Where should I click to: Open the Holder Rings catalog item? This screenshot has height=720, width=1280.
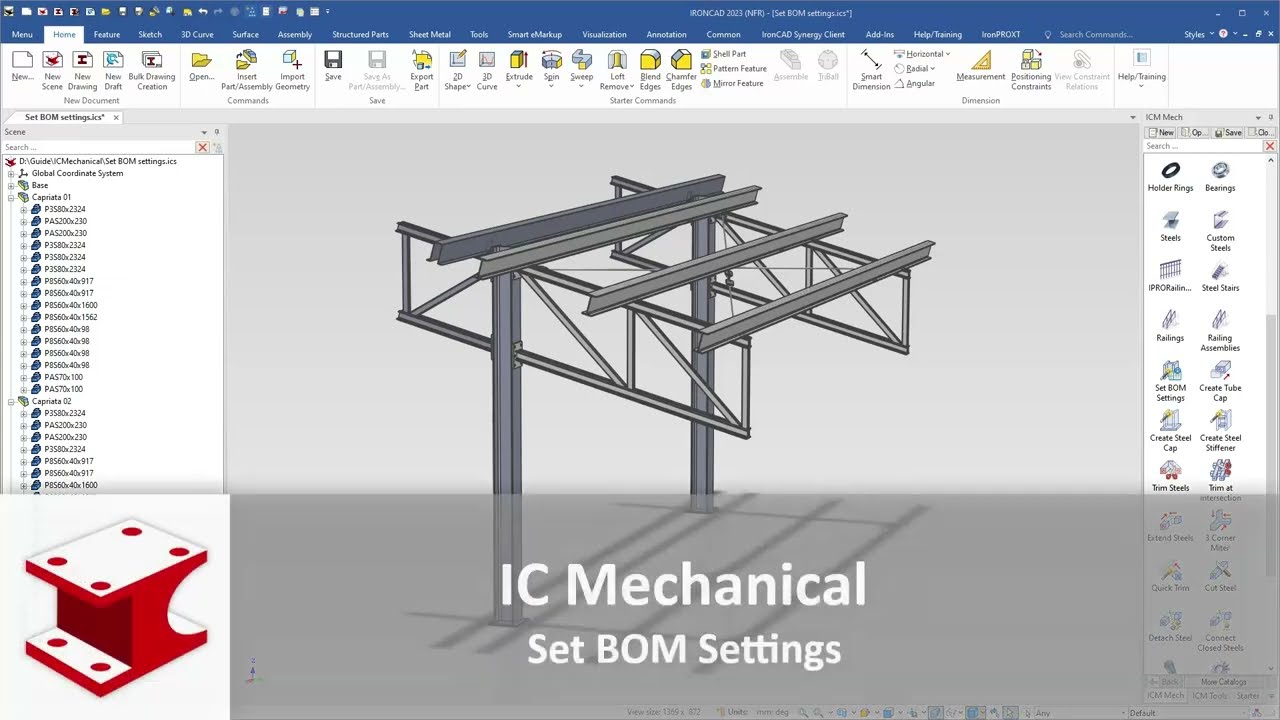pos(1170,176)
